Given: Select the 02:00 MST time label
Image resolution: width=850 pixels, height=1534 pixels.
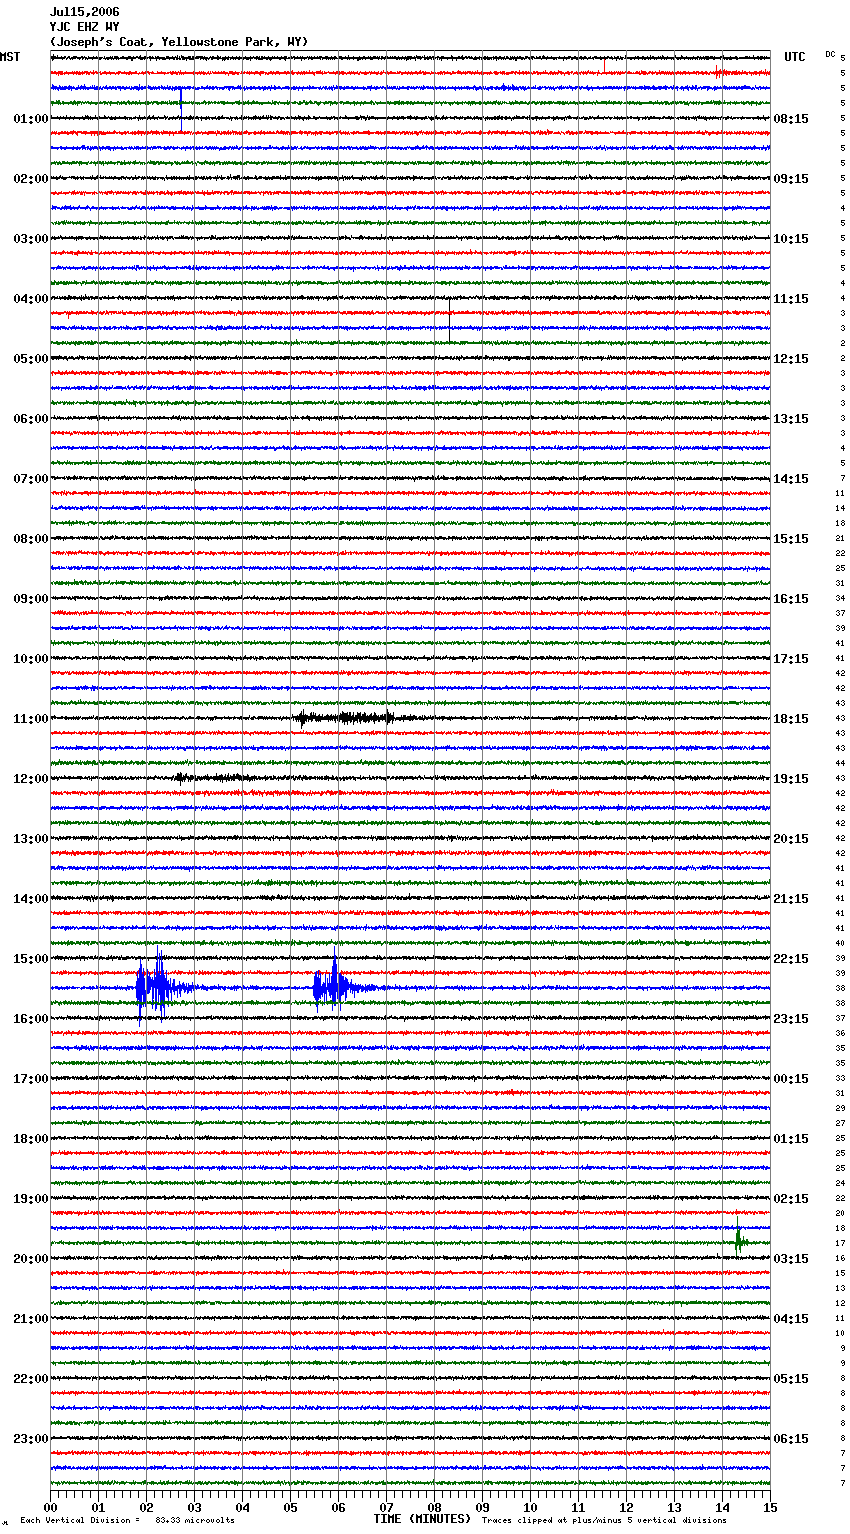Looking at the screenshot, I should (x=30, y=179).
